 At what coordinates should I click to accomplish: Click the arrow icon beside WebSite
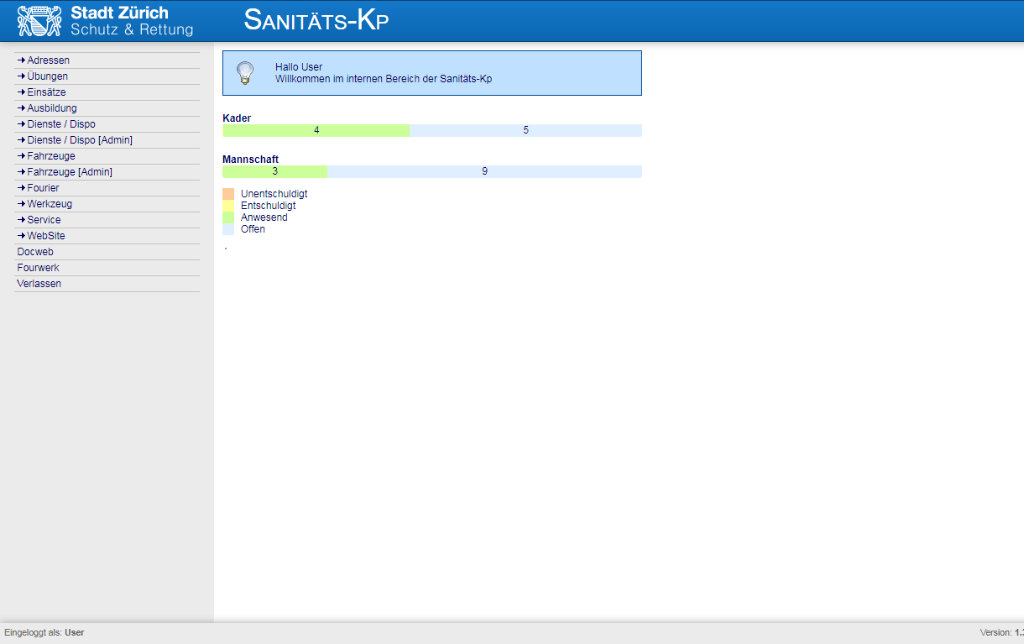21,236
